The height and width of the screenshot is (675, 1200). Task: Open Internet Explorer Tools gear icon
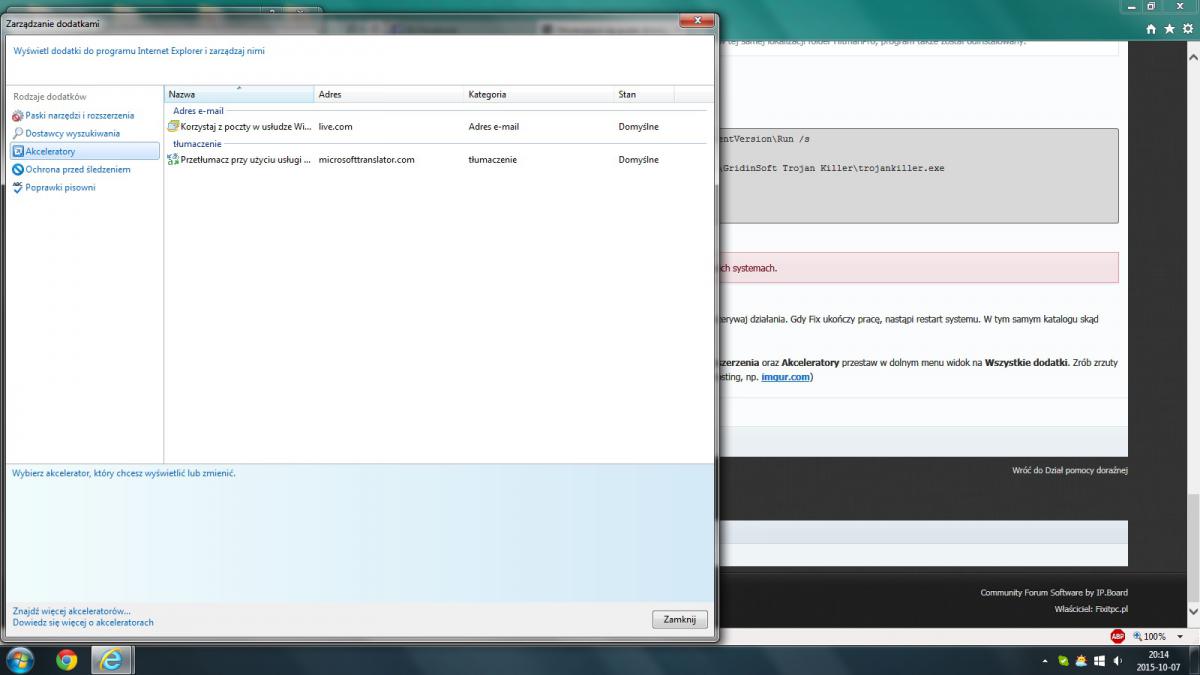click(x=1186, y=29)
